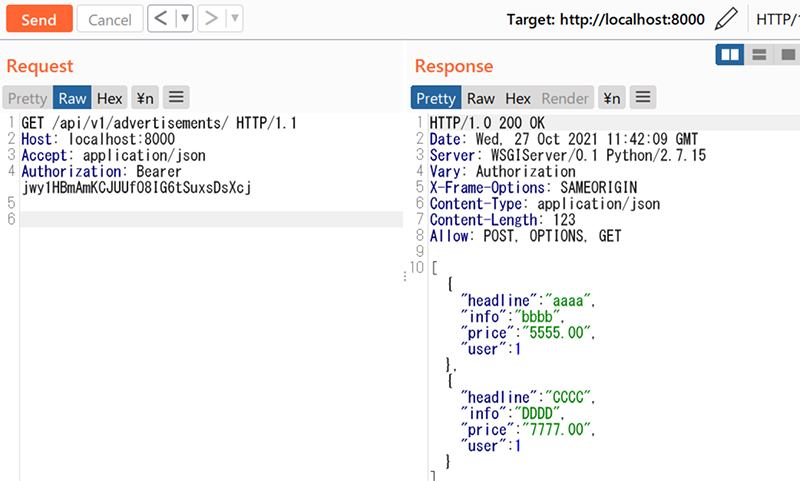Place cursor on empty request line 6
Screen dimensions: 800x481
(211, 219)
